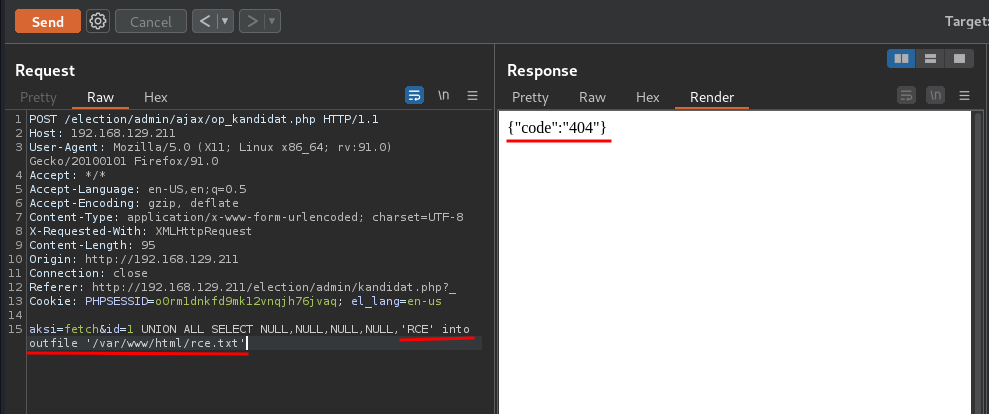Place cursor at outfile path '/var/www/html/rce.txt'
The image size is (989, 414).
pyautogui.click(x=166, y=343)
